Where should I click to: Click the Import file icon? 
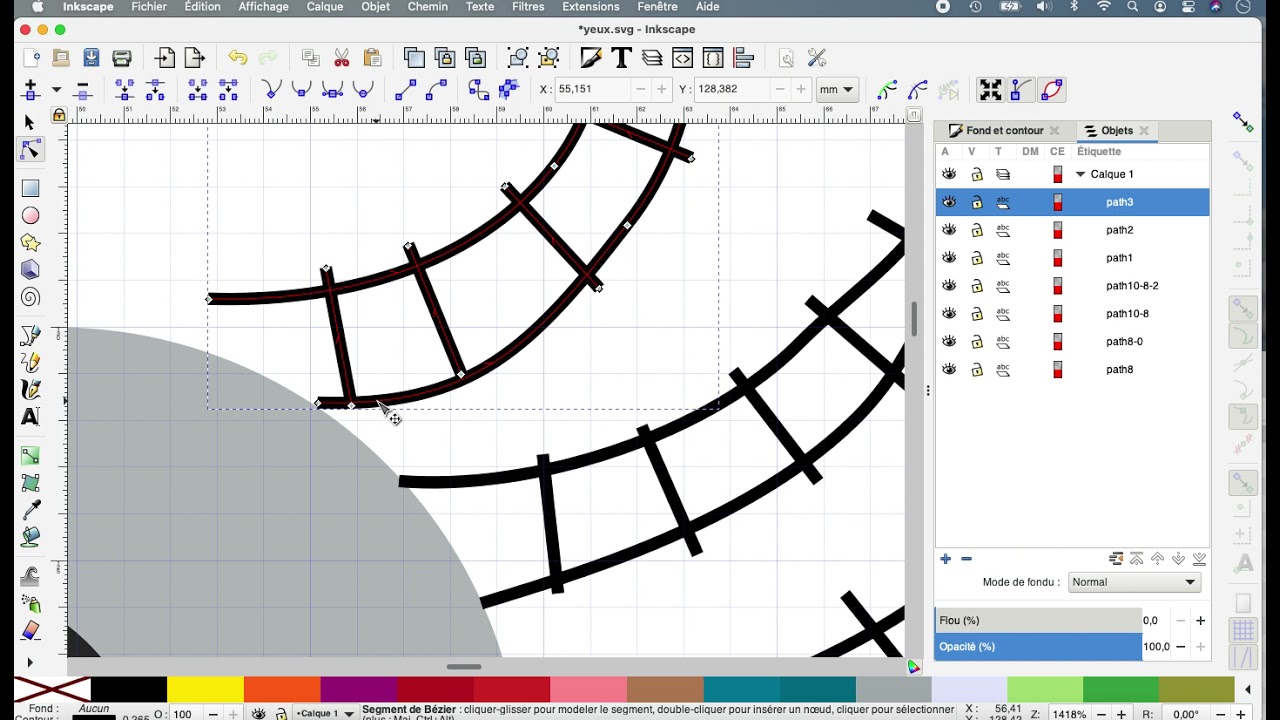(x=165, y=58)
